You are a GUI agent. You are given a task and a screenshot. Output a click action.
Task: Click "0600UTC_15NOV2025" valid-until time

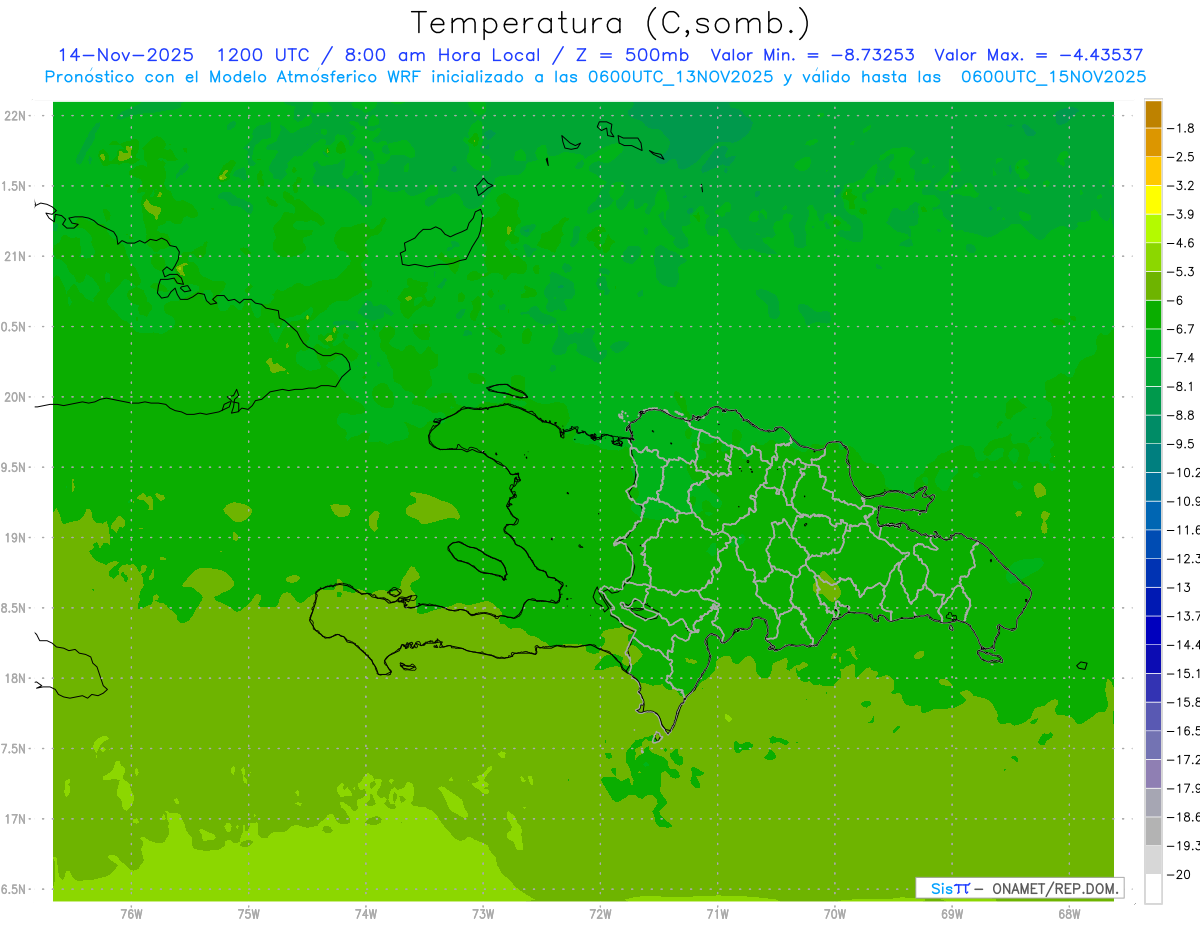[x=1053, y=77]
